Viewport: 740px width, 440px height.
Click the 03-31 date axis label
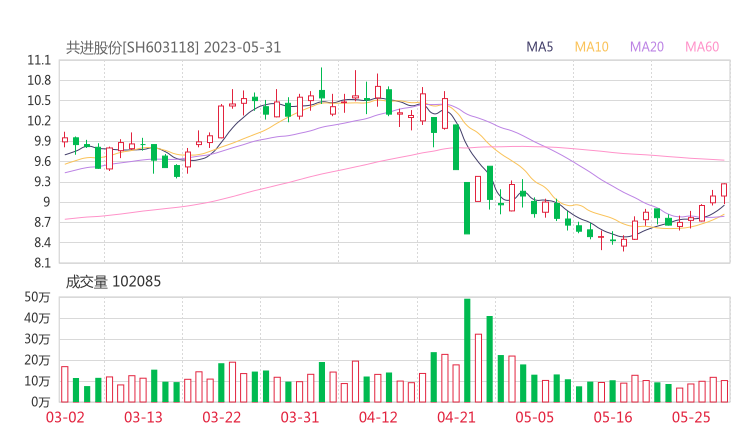tap(300, 417)
